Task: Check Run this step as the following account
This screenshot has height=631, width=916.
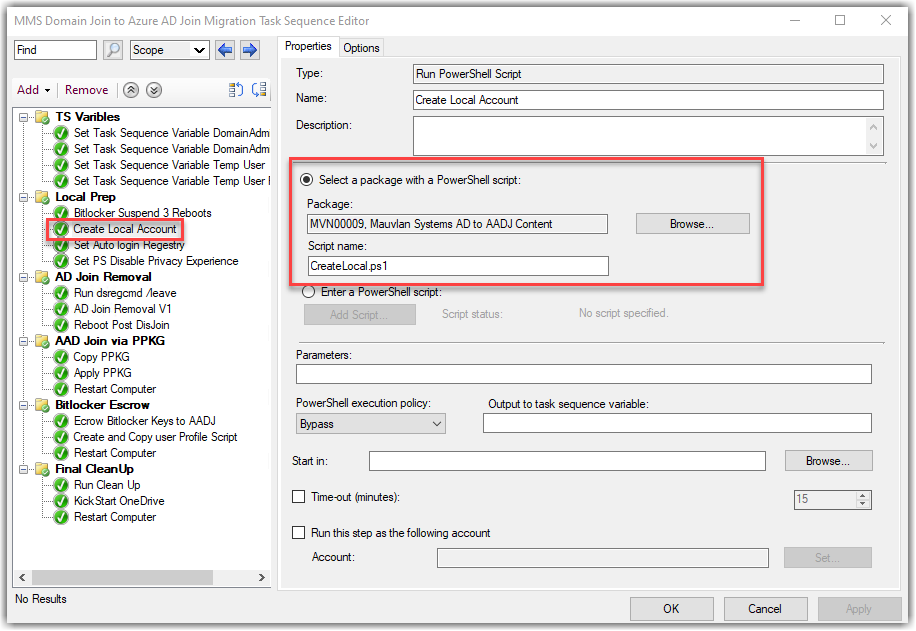Action: click(x=299, y=533)
